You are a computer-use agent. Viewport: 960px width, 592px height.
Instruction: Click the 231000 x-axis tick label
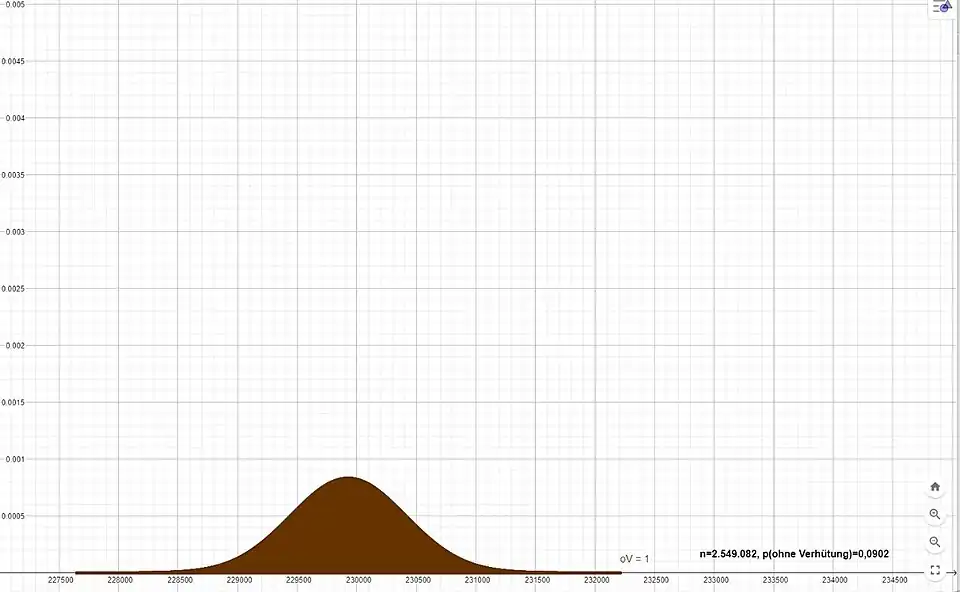(x=478, y=581)
